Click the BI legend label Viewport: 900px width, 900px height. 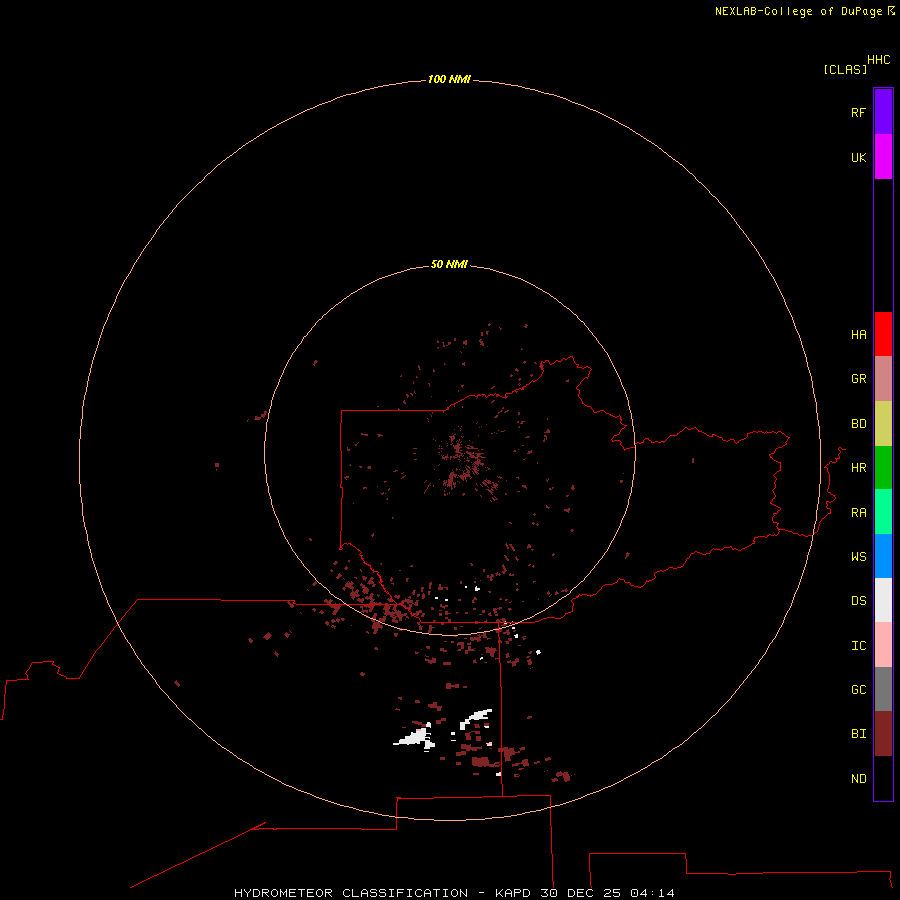point(858,734)
